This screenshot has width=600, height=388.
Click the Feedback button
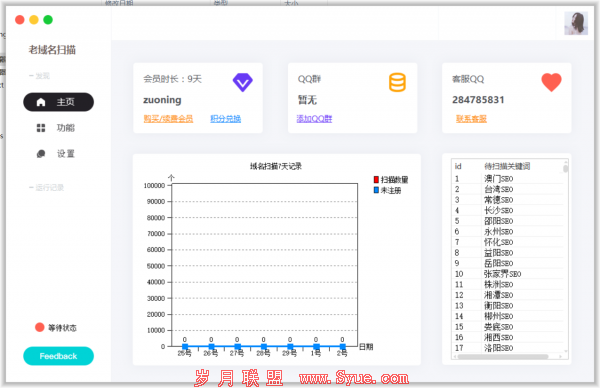click(x=59, y=356)
